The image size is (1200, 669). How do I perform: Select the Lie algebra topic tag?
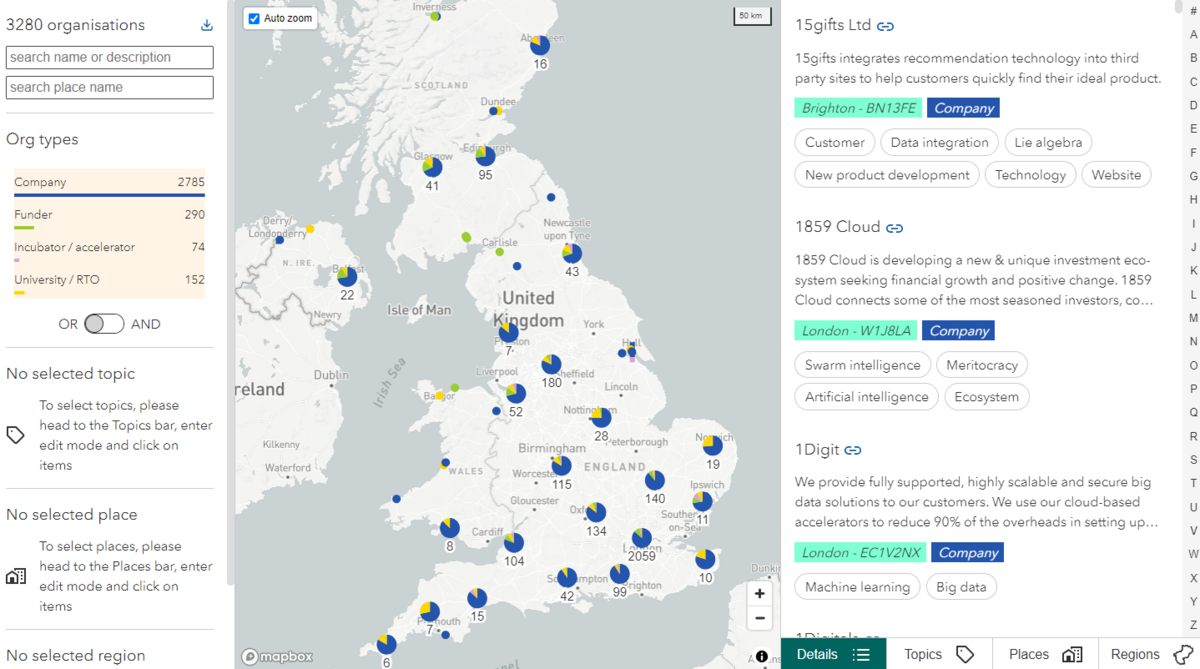[1048, 143]
